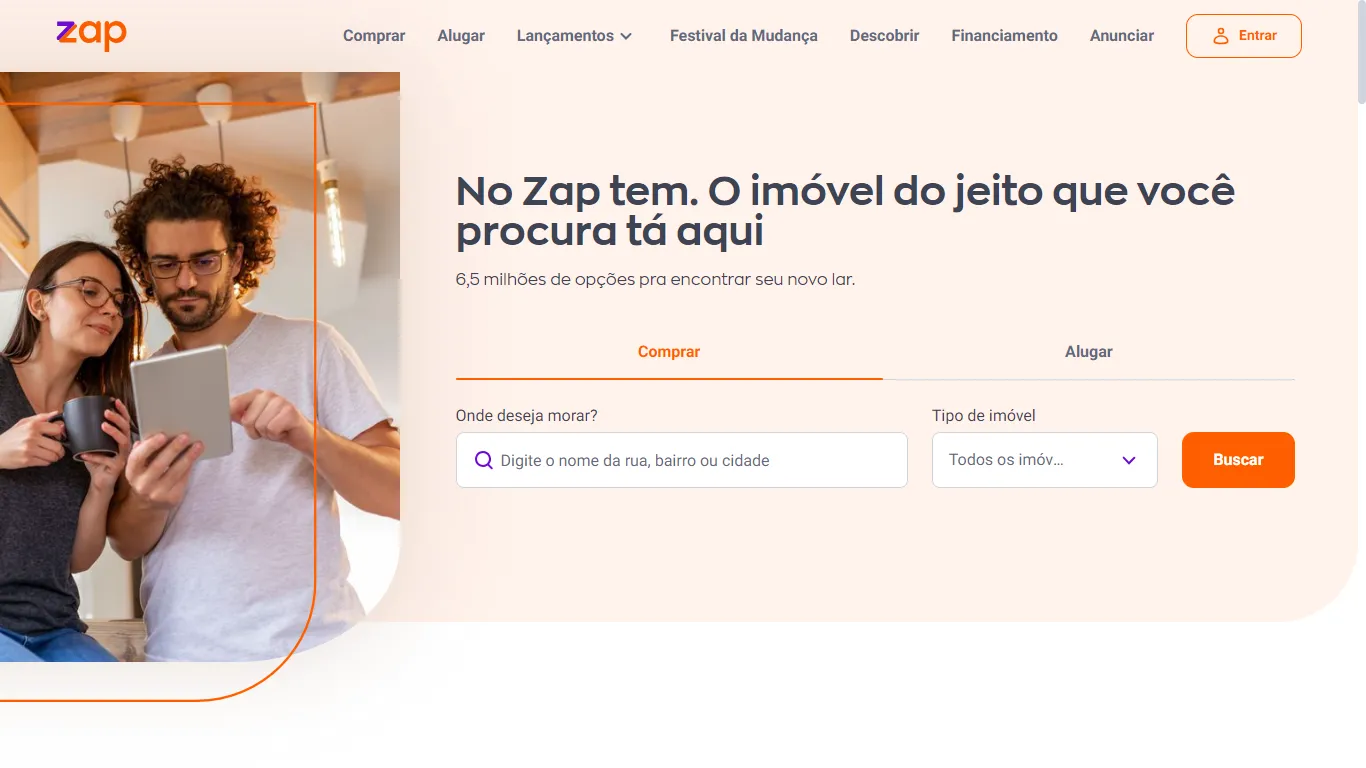Open the Tipo de imóvel dropdown

pyautogui.click(x=1044, y=460)
